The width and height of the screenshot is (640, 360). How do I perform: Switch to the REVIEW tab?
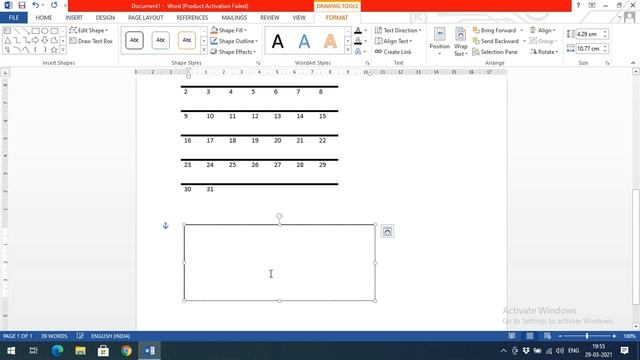[x=270, y=18]
